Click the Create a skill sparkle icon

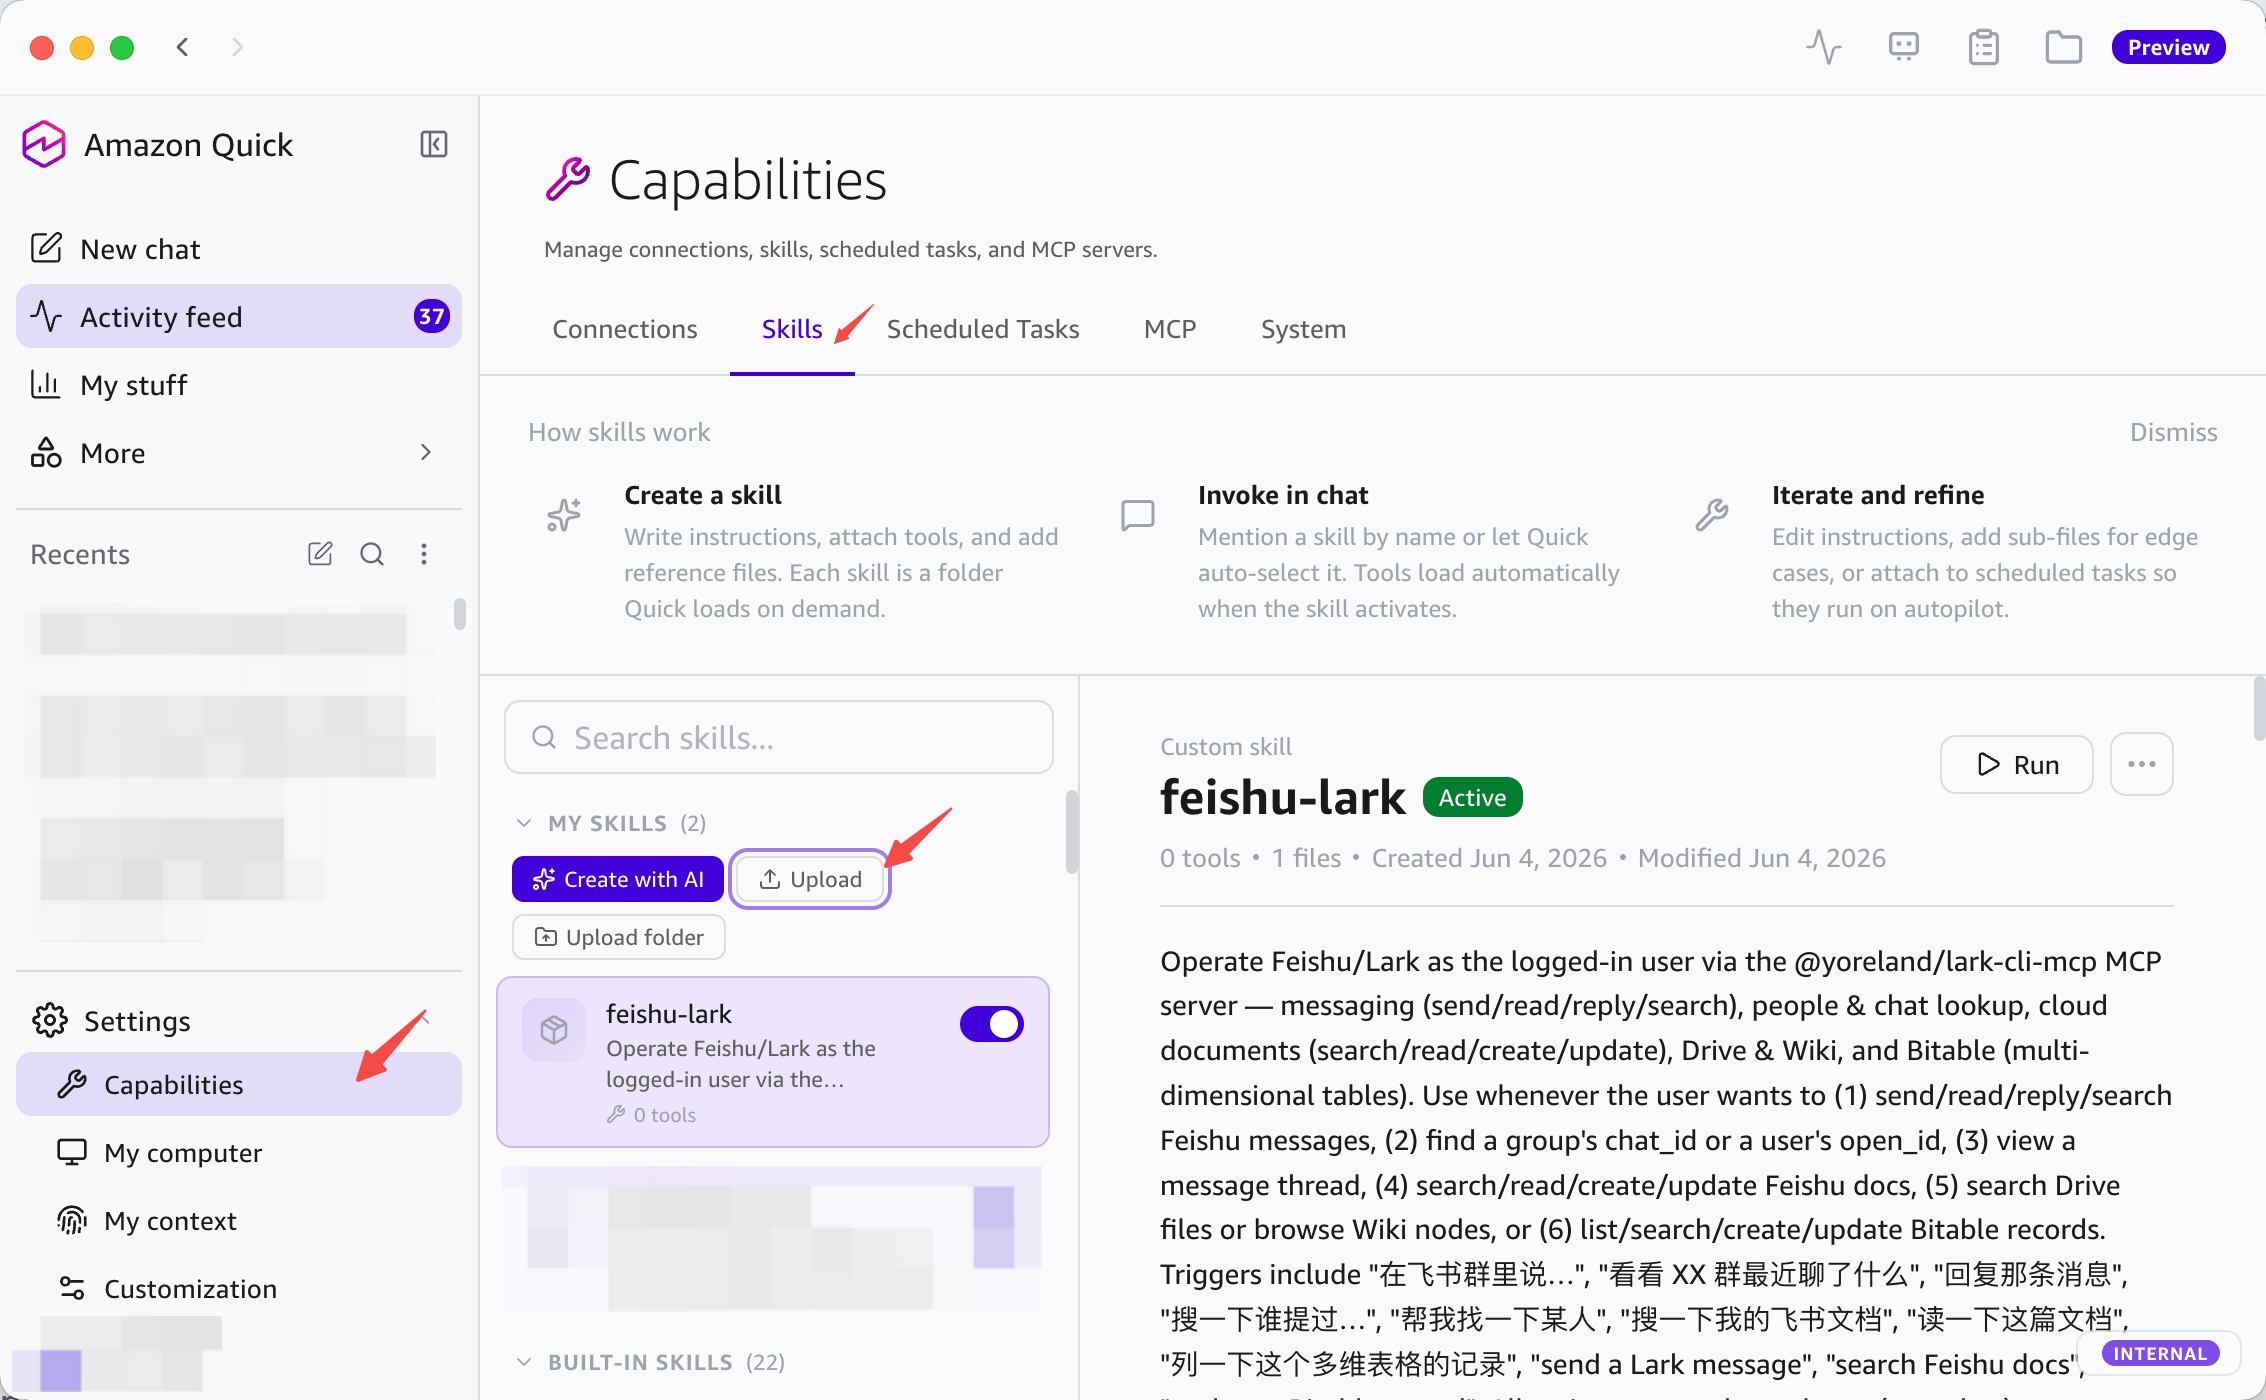tap(564, 515)
